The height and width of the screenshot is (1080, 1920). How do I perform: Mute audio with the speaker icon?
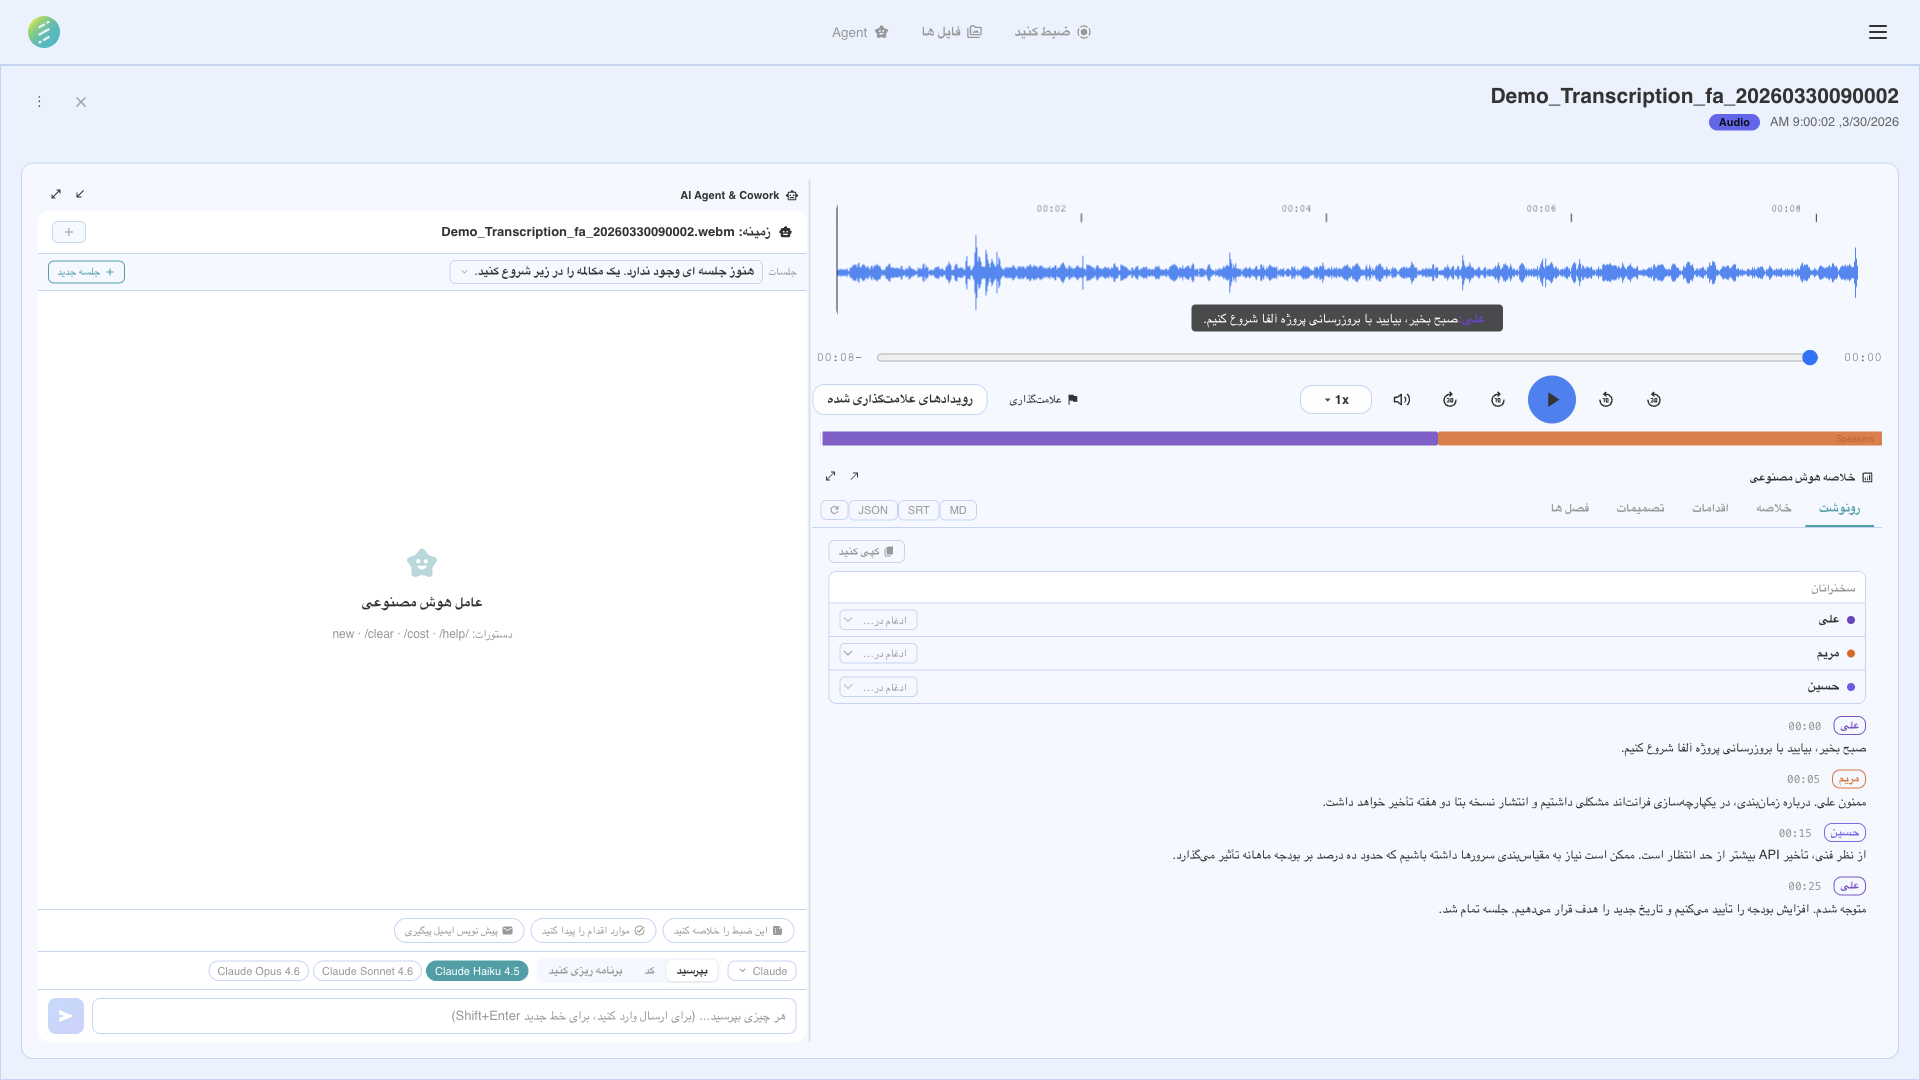point(1401,399)
